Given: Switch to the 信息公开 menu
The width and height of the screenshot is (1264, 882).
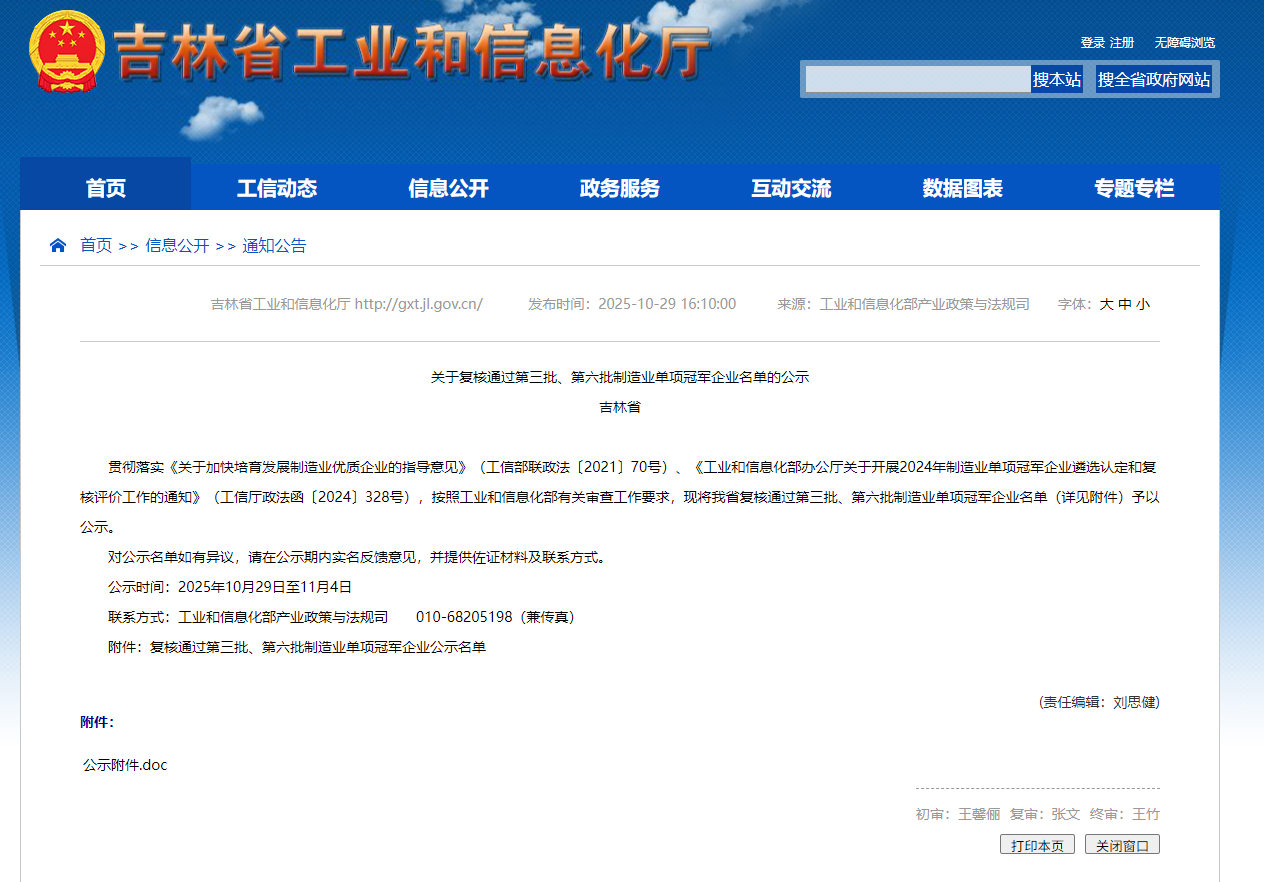Looking at the screenshot, I should 447,186.
